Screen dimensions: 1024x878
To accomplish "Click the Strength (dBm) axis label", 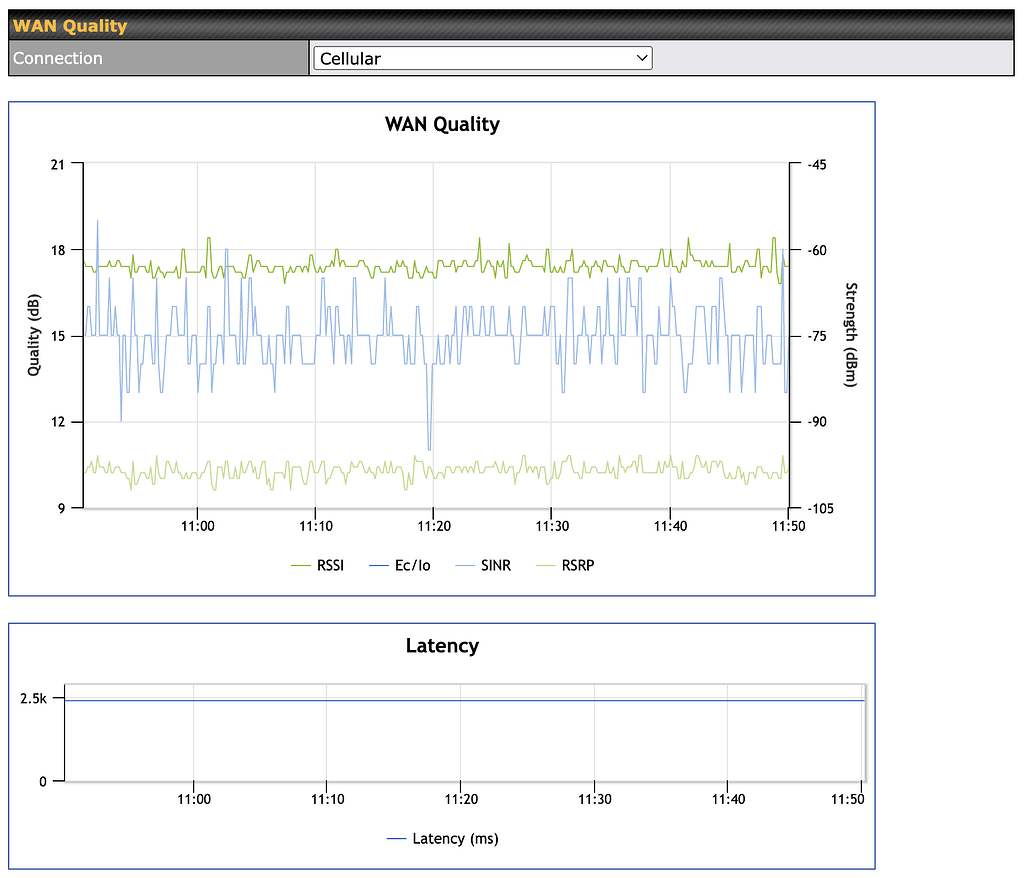I will coord(851,336).
